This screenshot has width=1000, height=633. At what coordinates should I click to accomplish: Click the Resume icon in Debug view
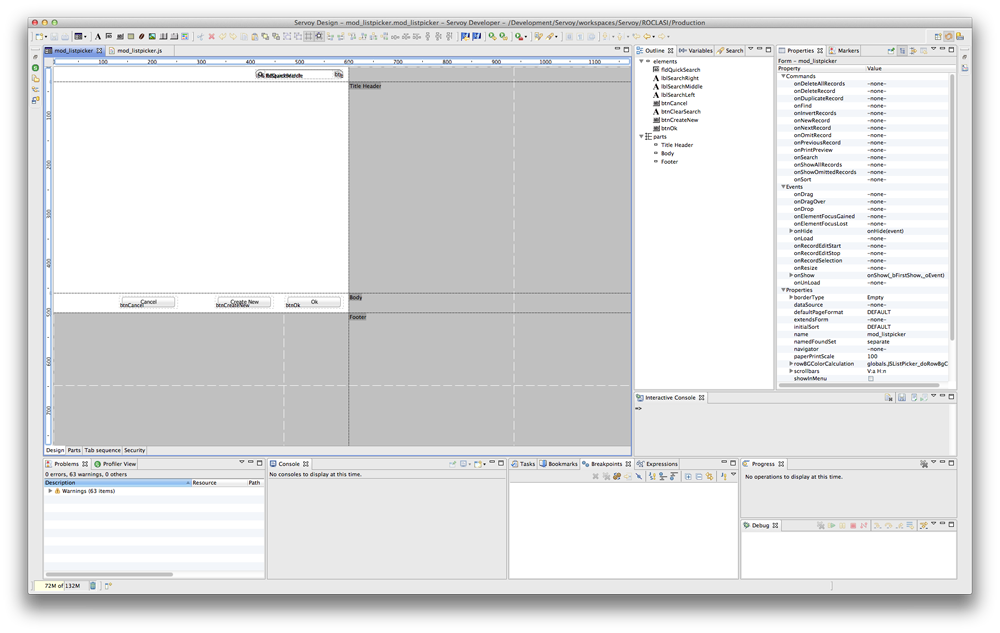click(x=832, y=526)
